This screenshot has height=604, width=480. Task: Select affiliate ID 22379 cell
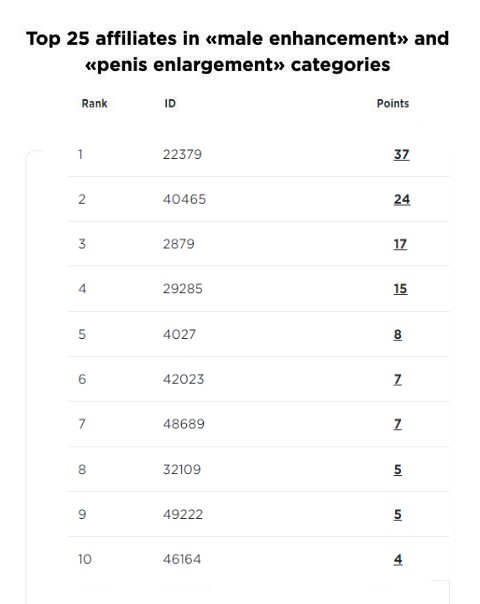(182, 154)
